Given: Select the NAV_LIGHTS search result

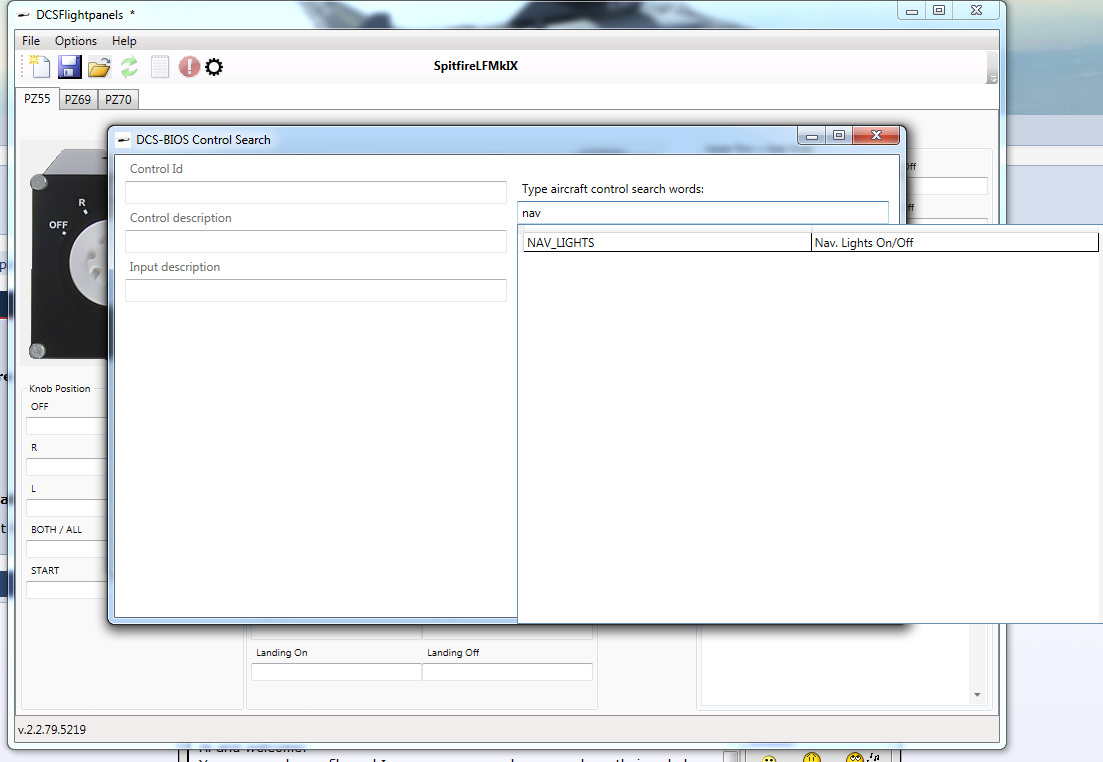Looking at the screenshot, I should pos(667,243).
